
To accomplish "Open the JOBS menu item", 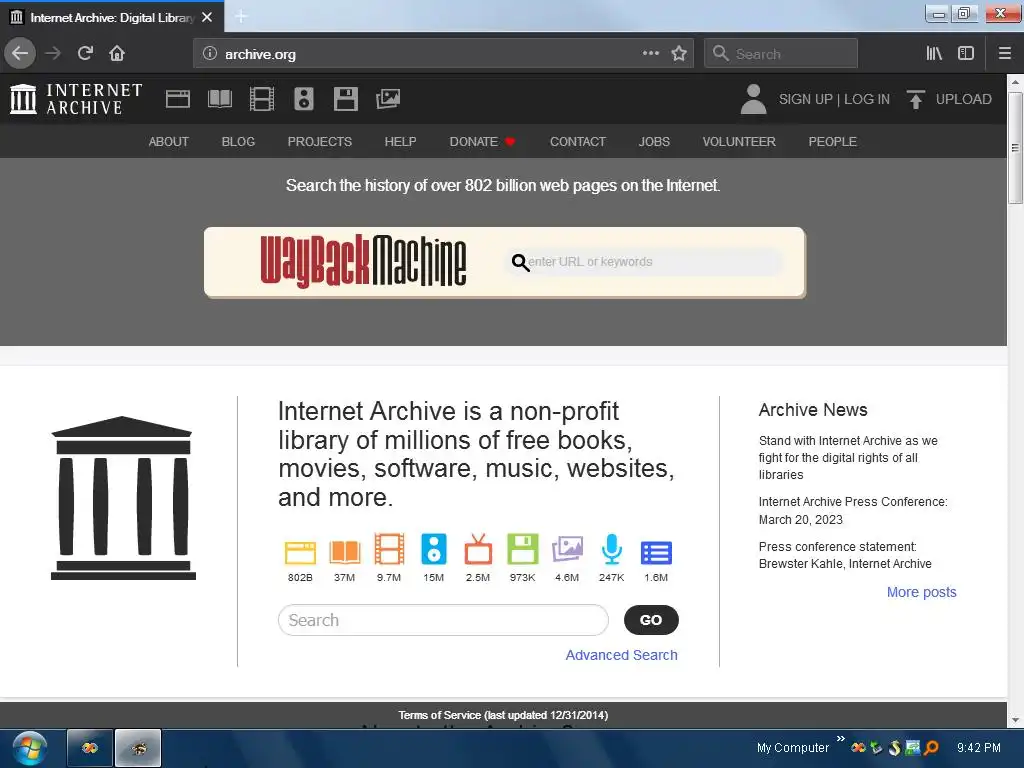I will click(x=654, y=142).
